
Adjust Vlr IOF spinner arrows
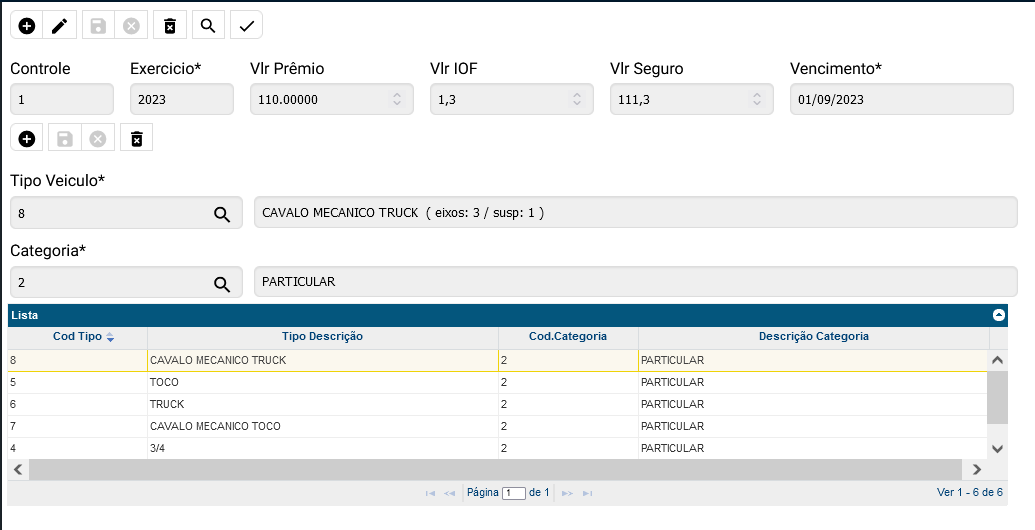[x=576, y=99]
